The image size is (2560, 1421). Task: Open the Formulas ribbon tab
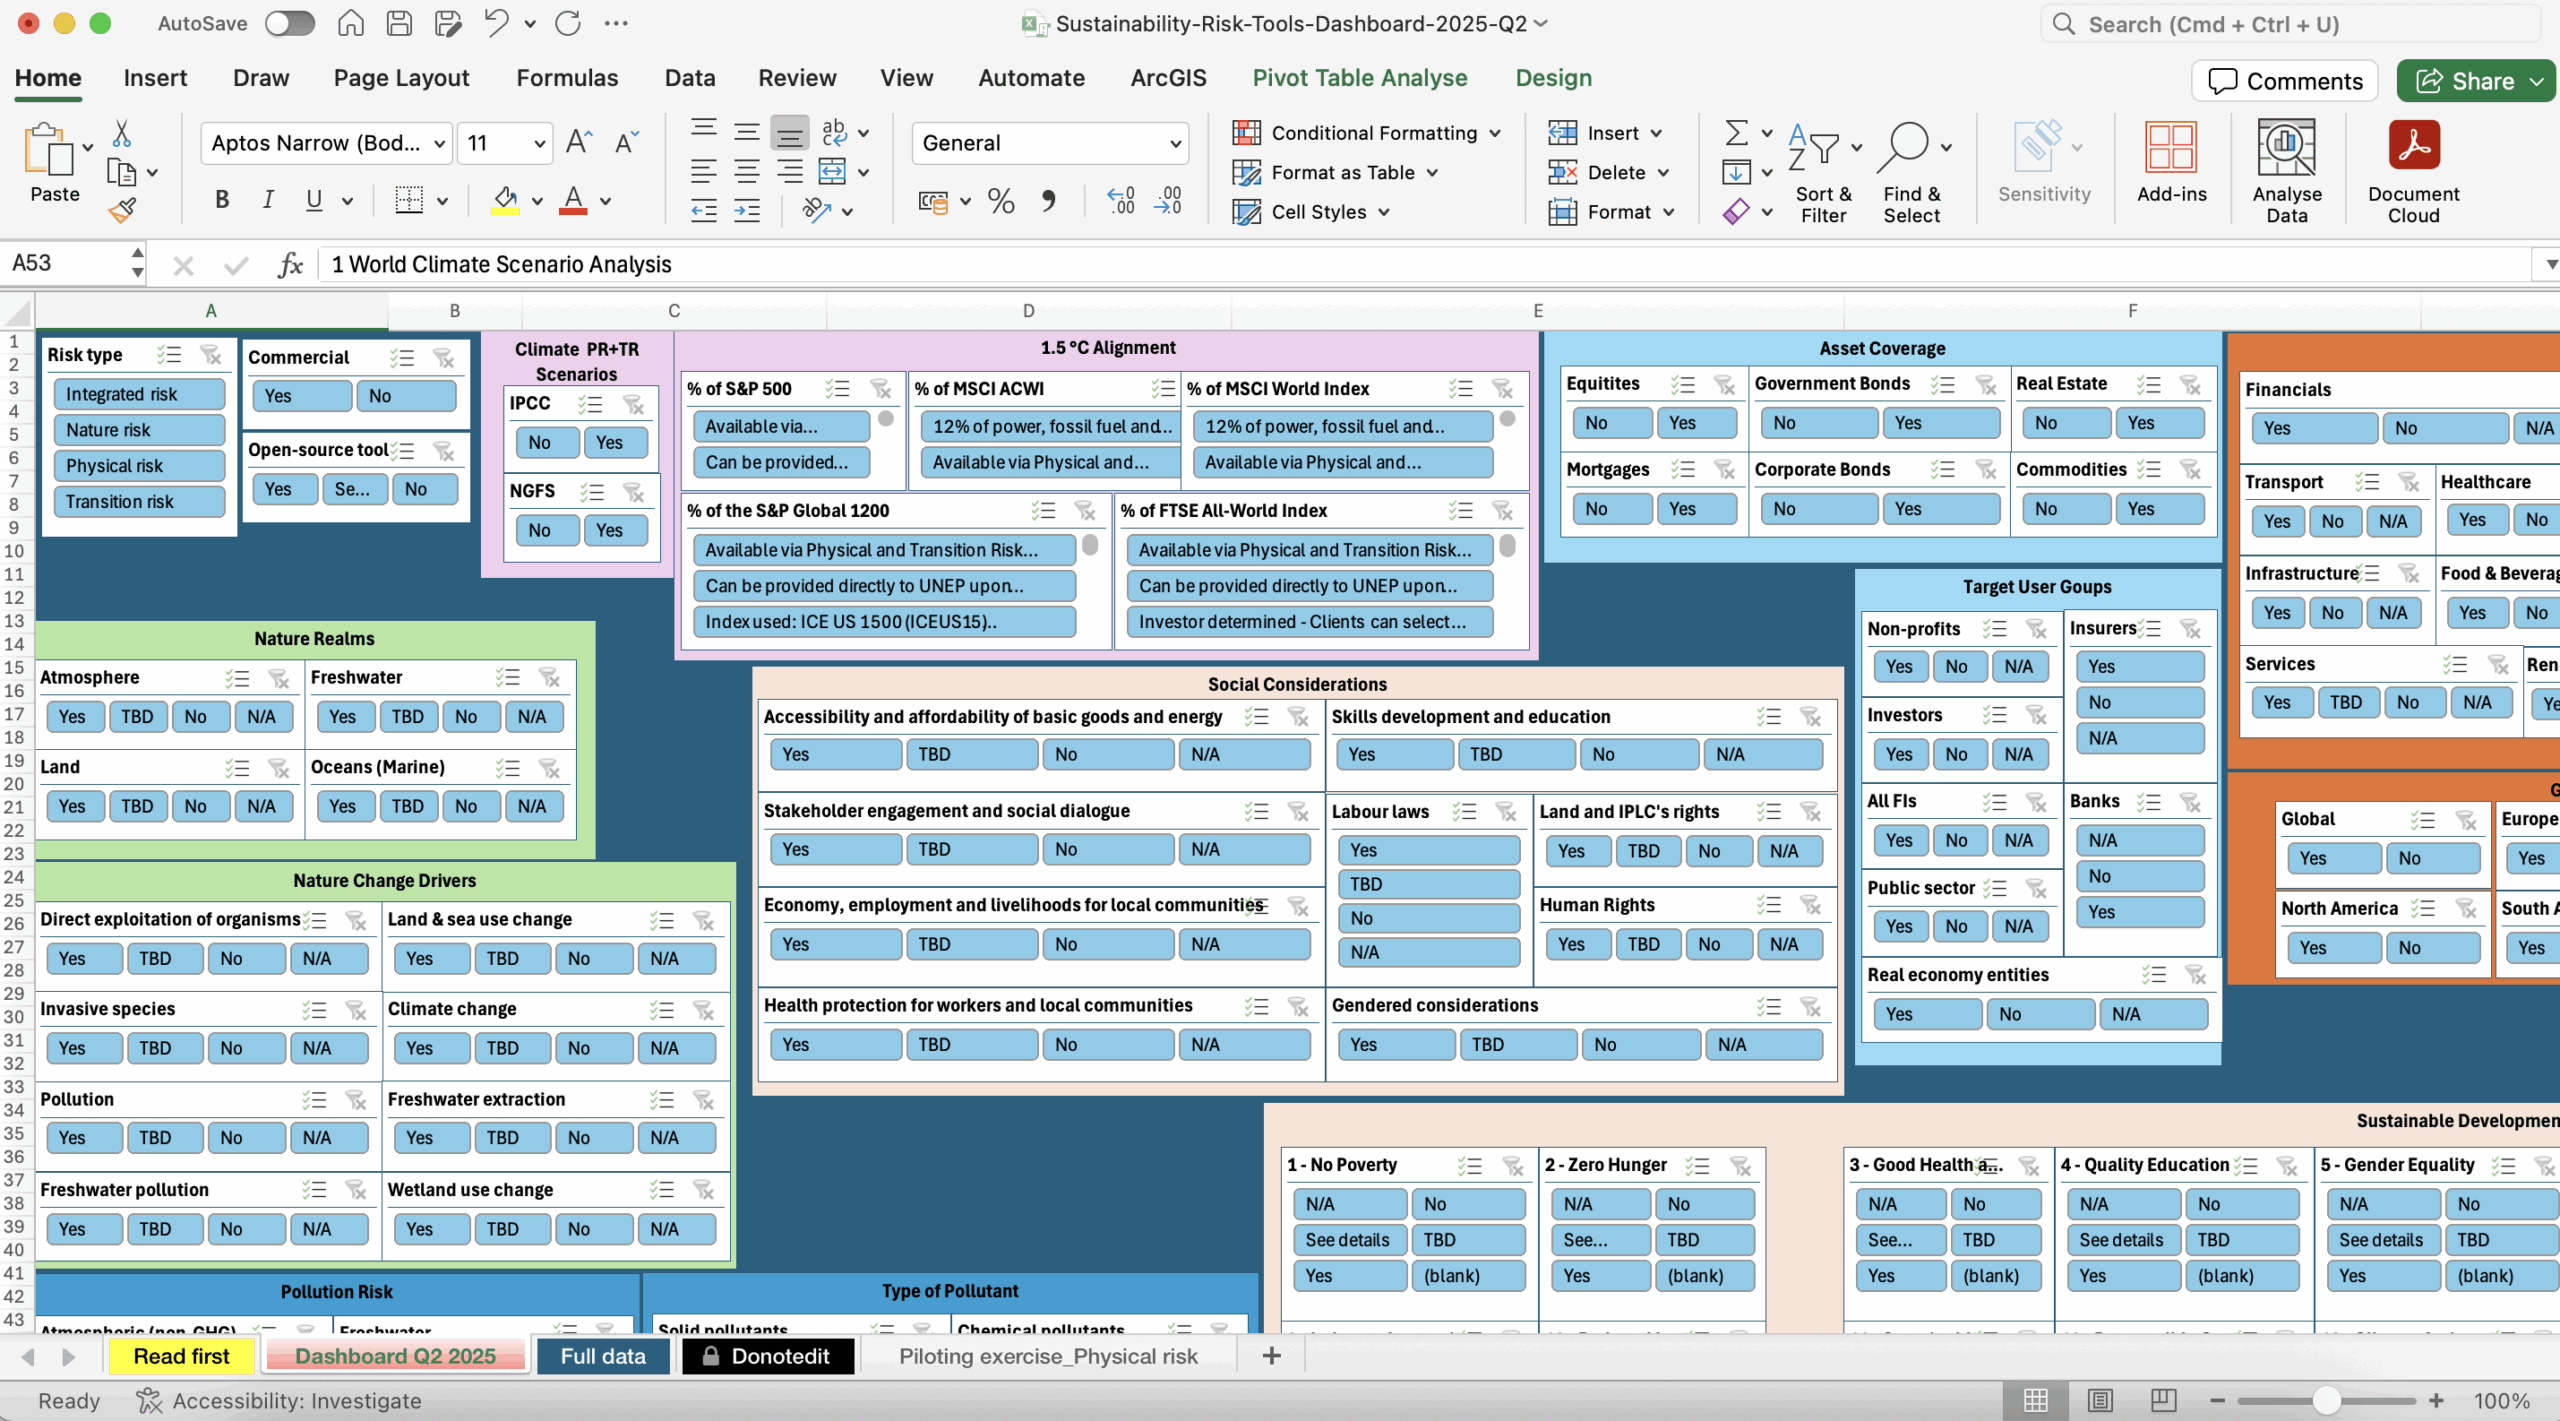pos(567,78)
